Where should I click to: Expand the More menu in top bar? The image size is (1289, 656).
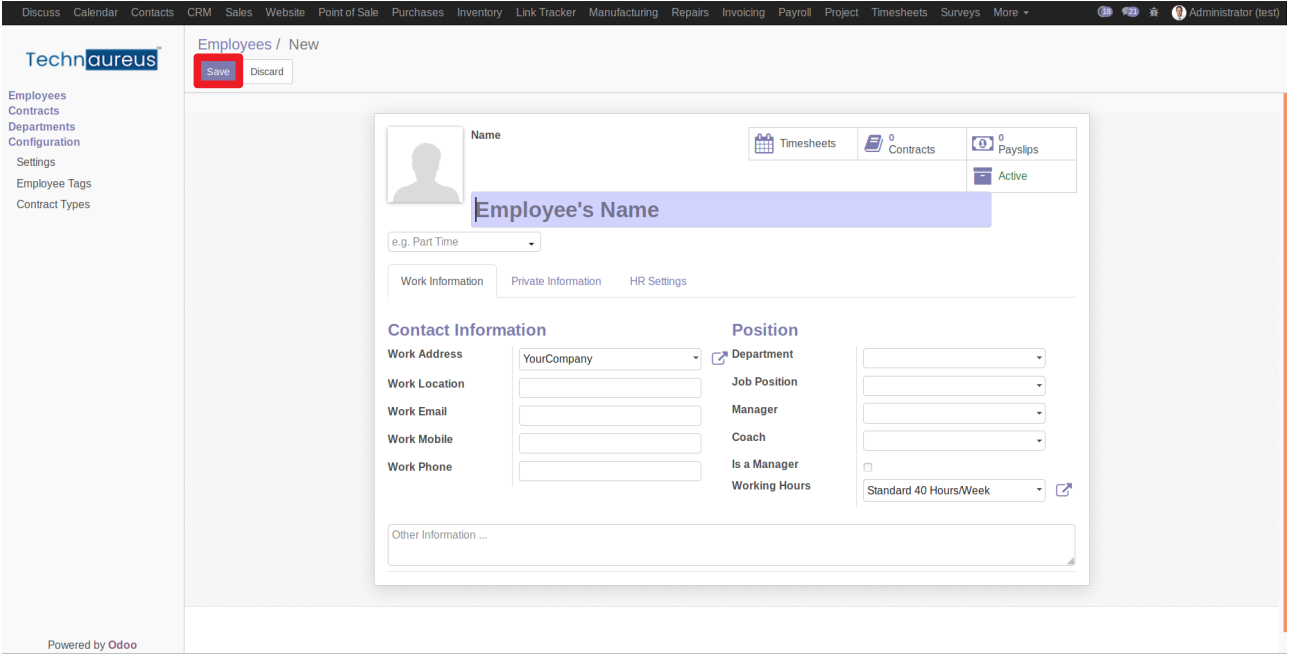[x=1011, y=13]
